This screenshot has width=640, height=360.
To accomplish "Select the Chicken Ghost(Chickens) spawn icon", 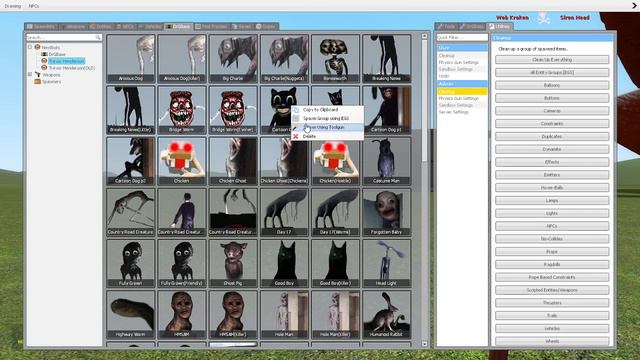I will pyautogui.click(x=284, y=161).
